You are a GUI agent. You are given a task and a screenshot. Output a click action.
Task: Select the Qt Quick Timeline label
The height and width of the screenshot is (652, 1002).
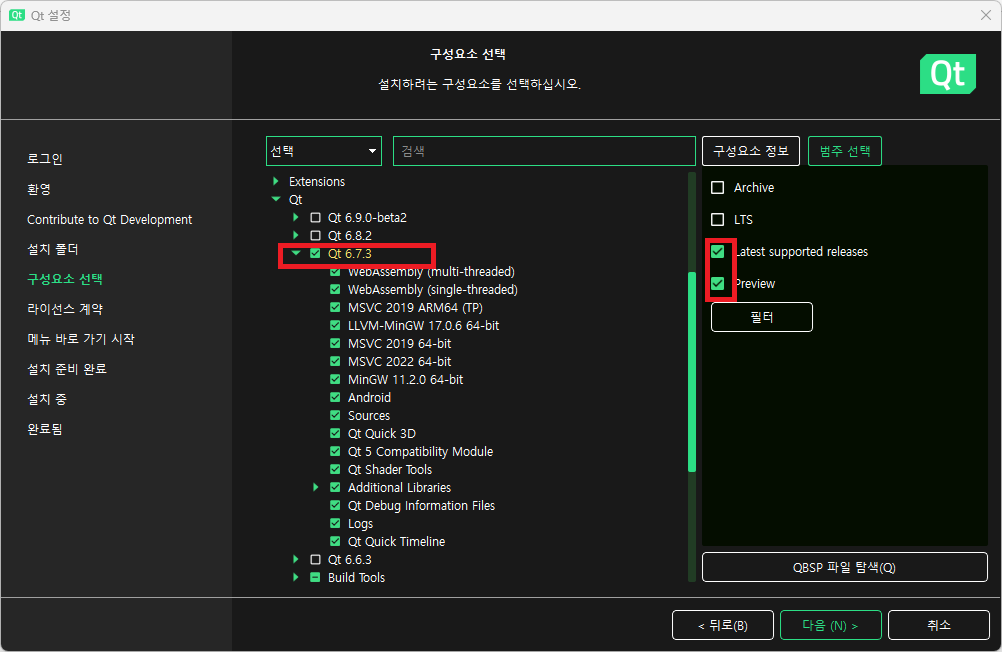pos(396,541)
